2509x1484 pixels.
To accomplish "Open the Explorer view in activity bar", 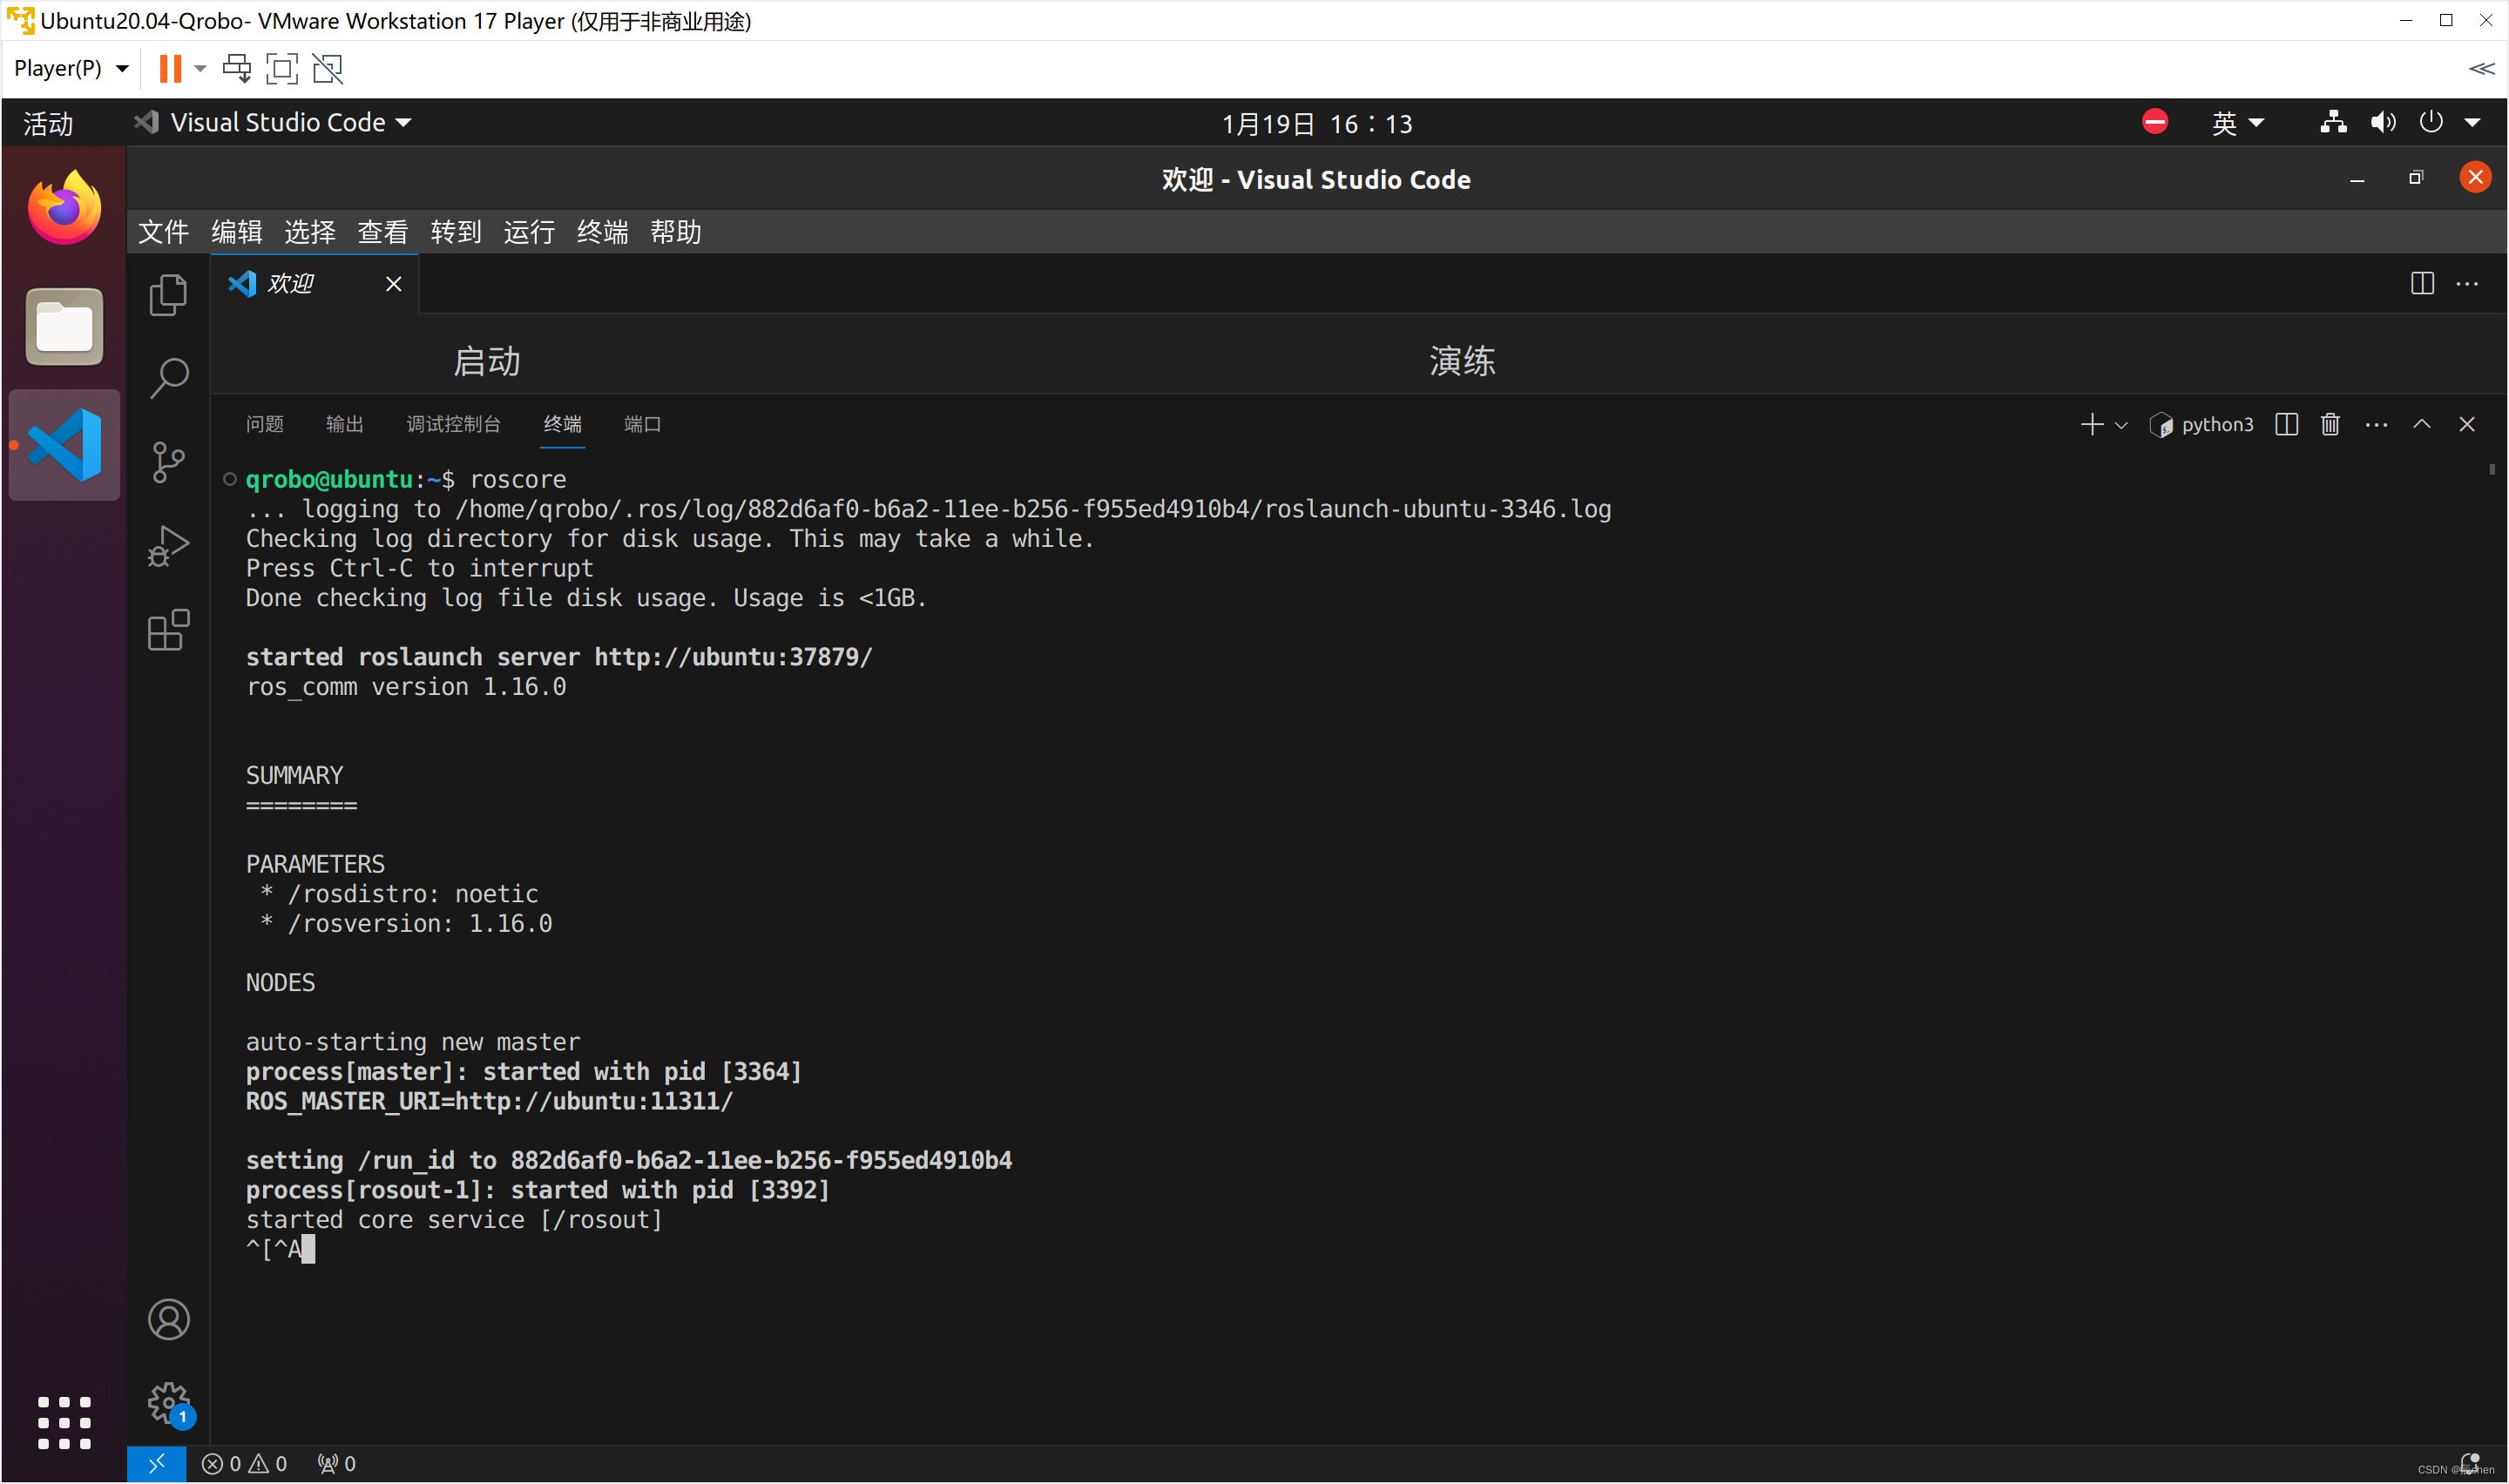I will tap(168, 295).
